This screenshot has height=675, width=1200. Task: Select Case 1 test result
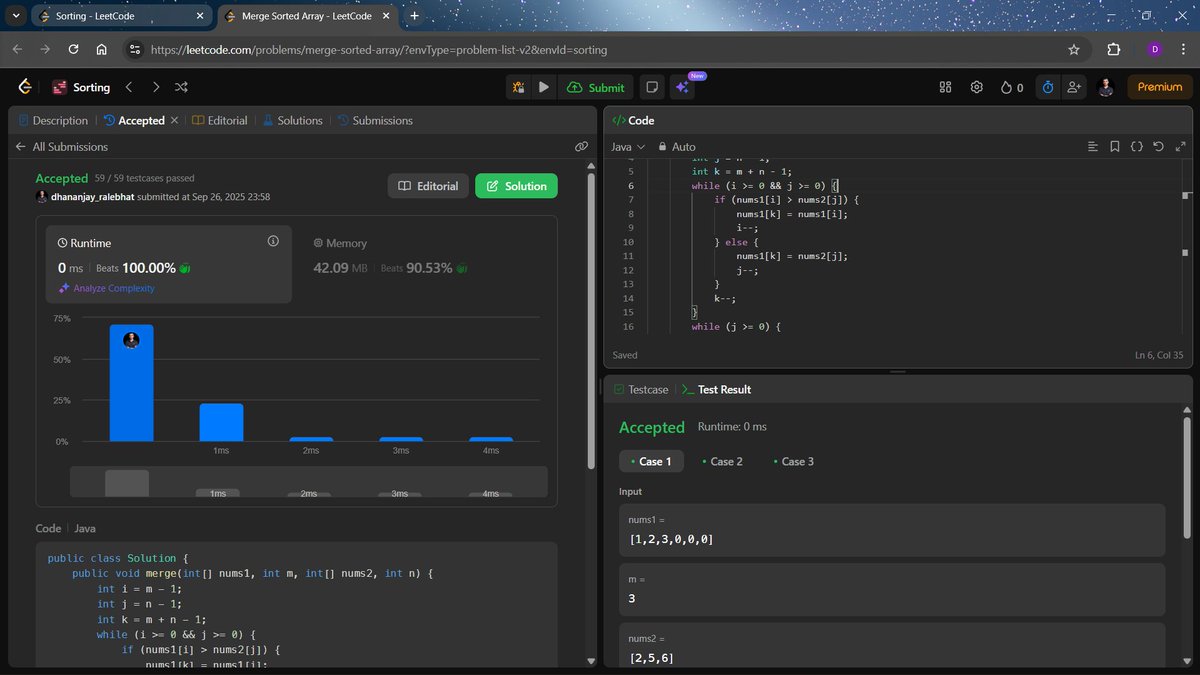pos(652,461)
